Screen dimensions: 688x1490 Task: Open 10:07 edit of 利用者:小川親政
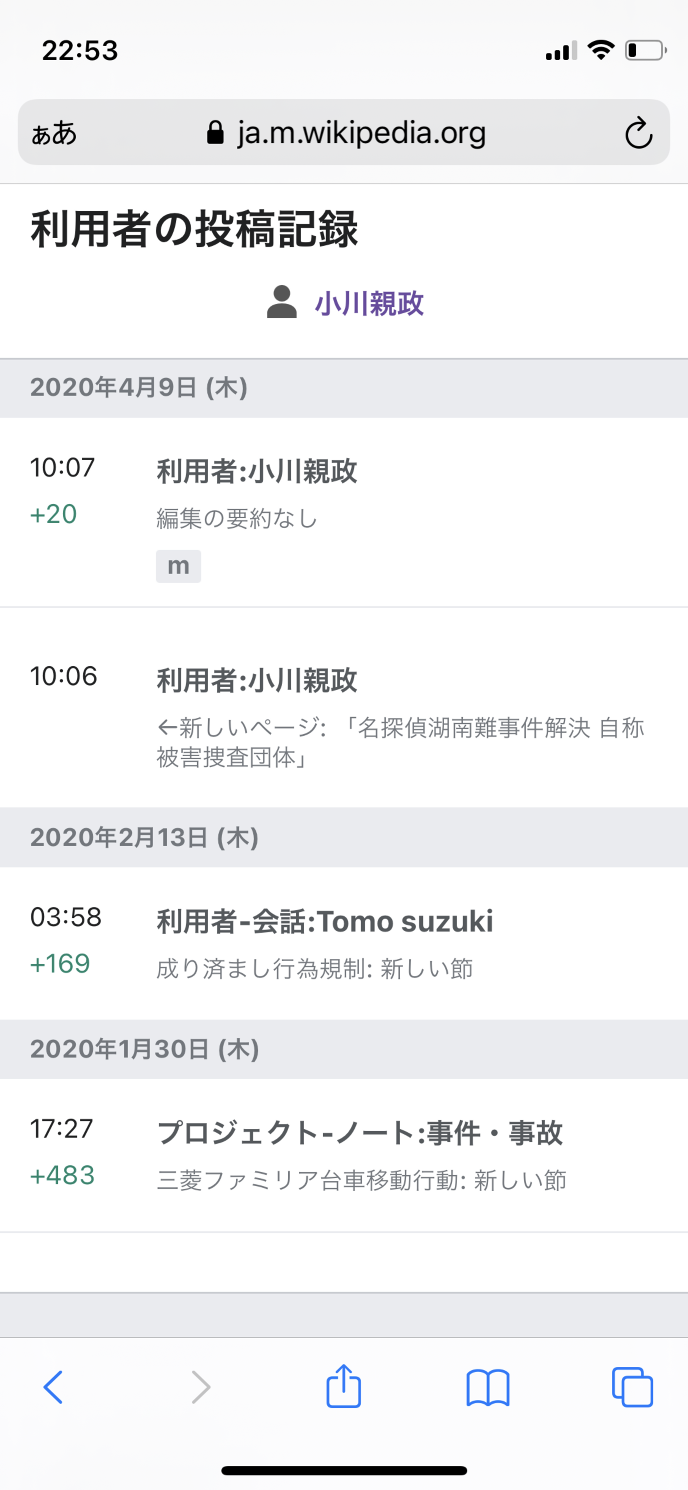click(257, 471)
